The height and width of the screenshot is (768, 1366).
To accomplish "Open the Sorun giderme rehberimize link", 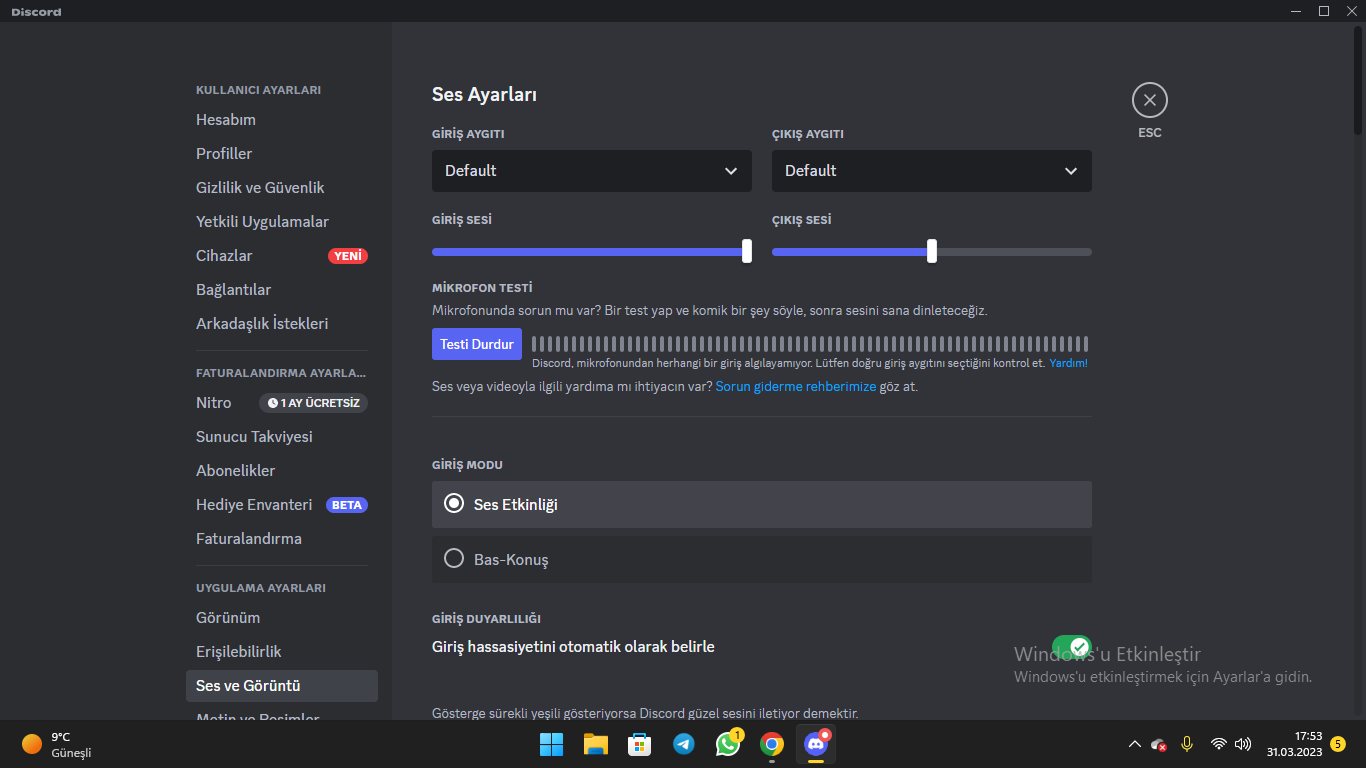I will pyautogui.click(x=796, y=386).
